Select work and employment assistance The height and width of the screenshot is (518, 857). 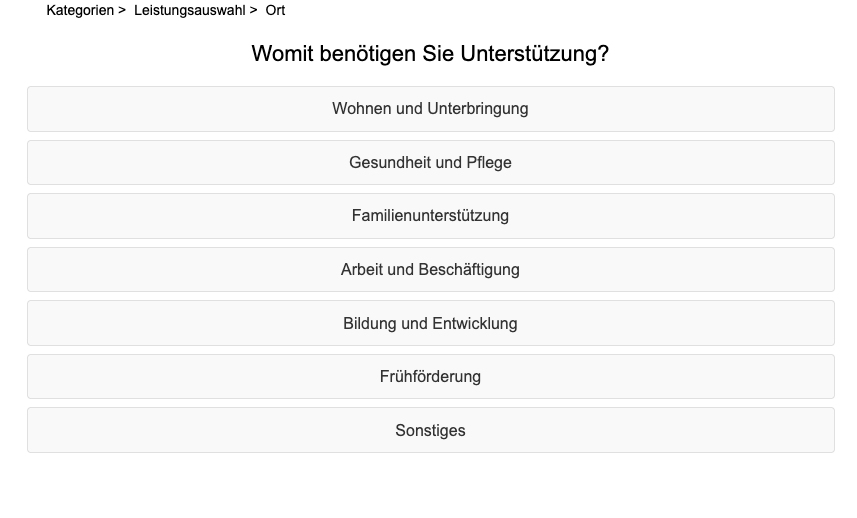(x=430, y=270)
